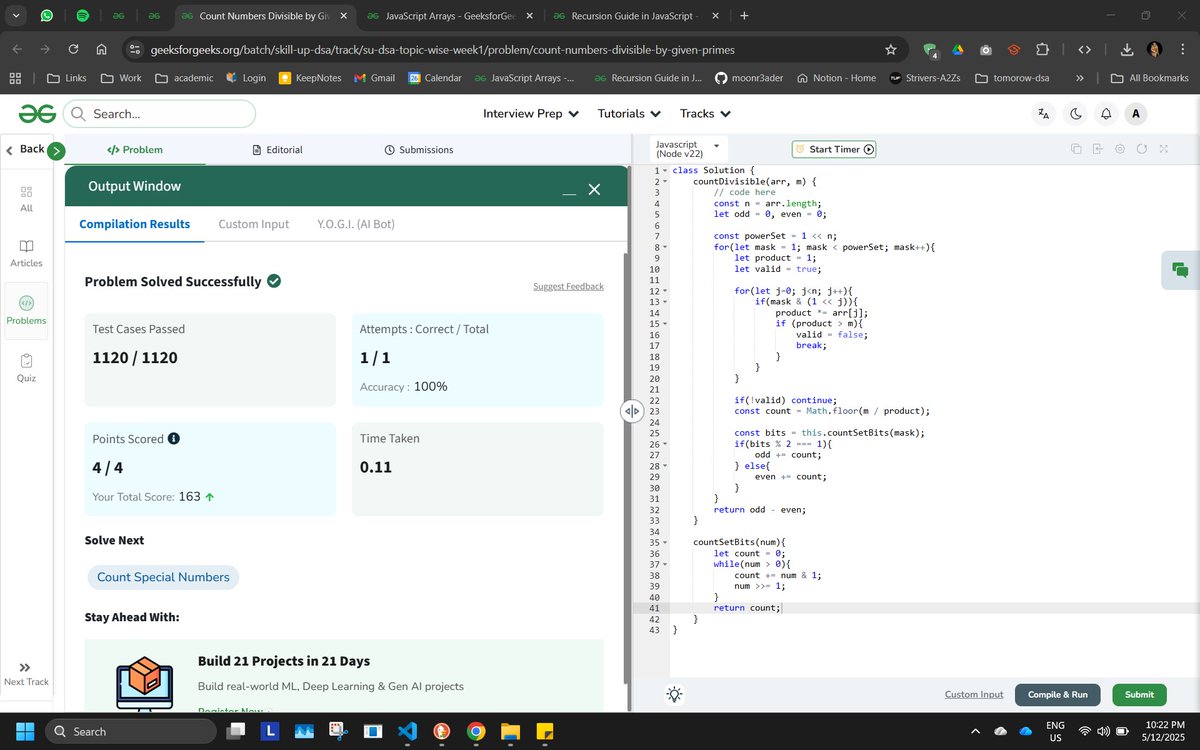
Task: Click the panel splitter handle
Action: (632, 411)
